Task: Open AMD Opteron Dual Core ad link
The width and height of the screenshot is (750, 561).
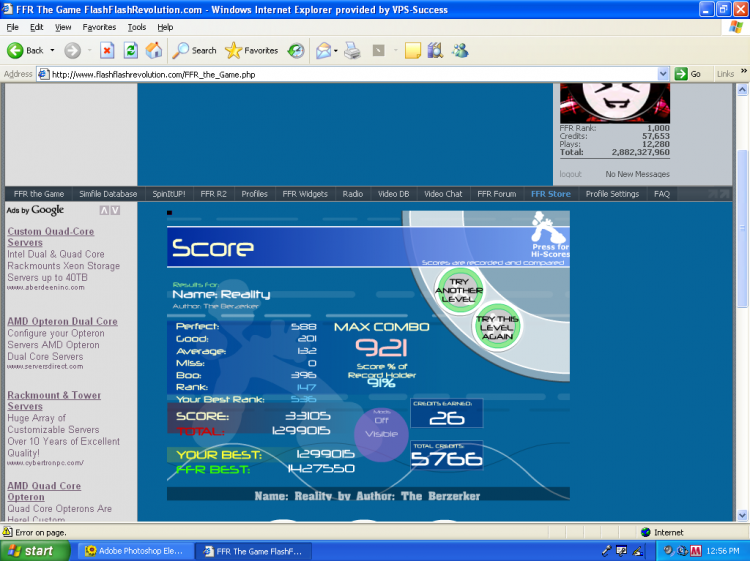Action: tap(62, 321)
